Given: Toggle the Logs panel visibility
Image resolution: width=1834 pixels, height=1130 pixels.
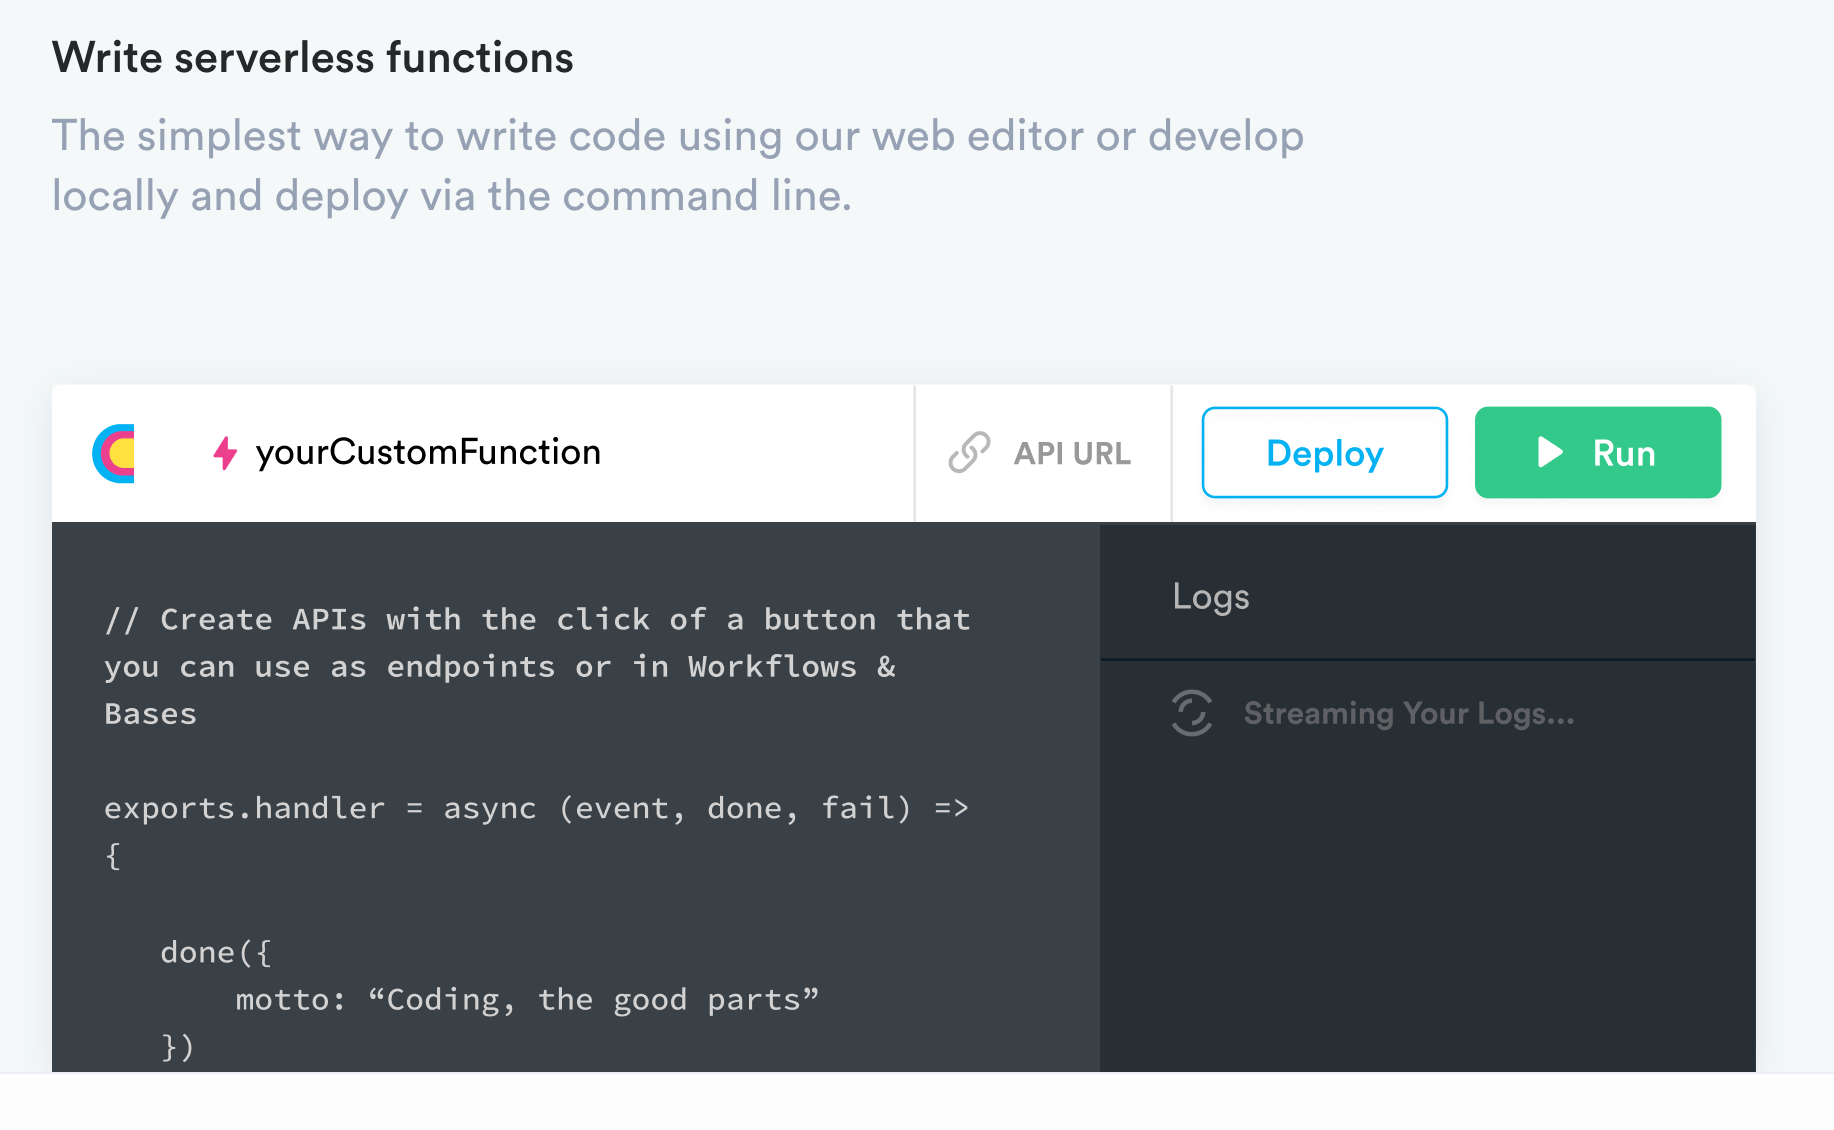Looking at the screenshot, I should (1210, 596).
